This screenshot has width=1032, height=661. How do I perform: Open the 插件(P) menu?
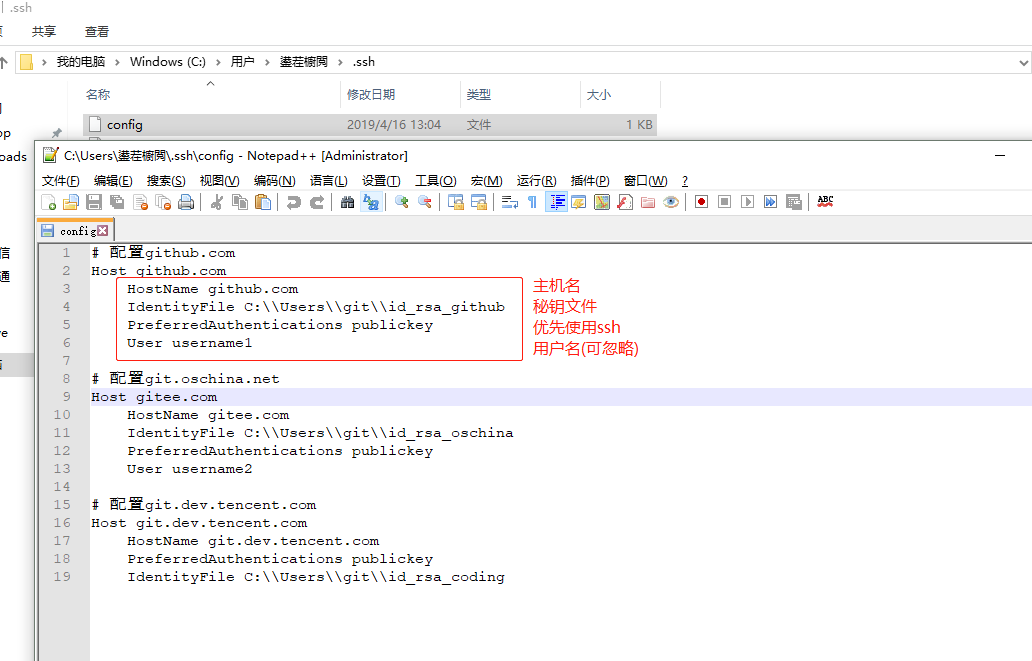pyautogui.click(x=590, y=181)
